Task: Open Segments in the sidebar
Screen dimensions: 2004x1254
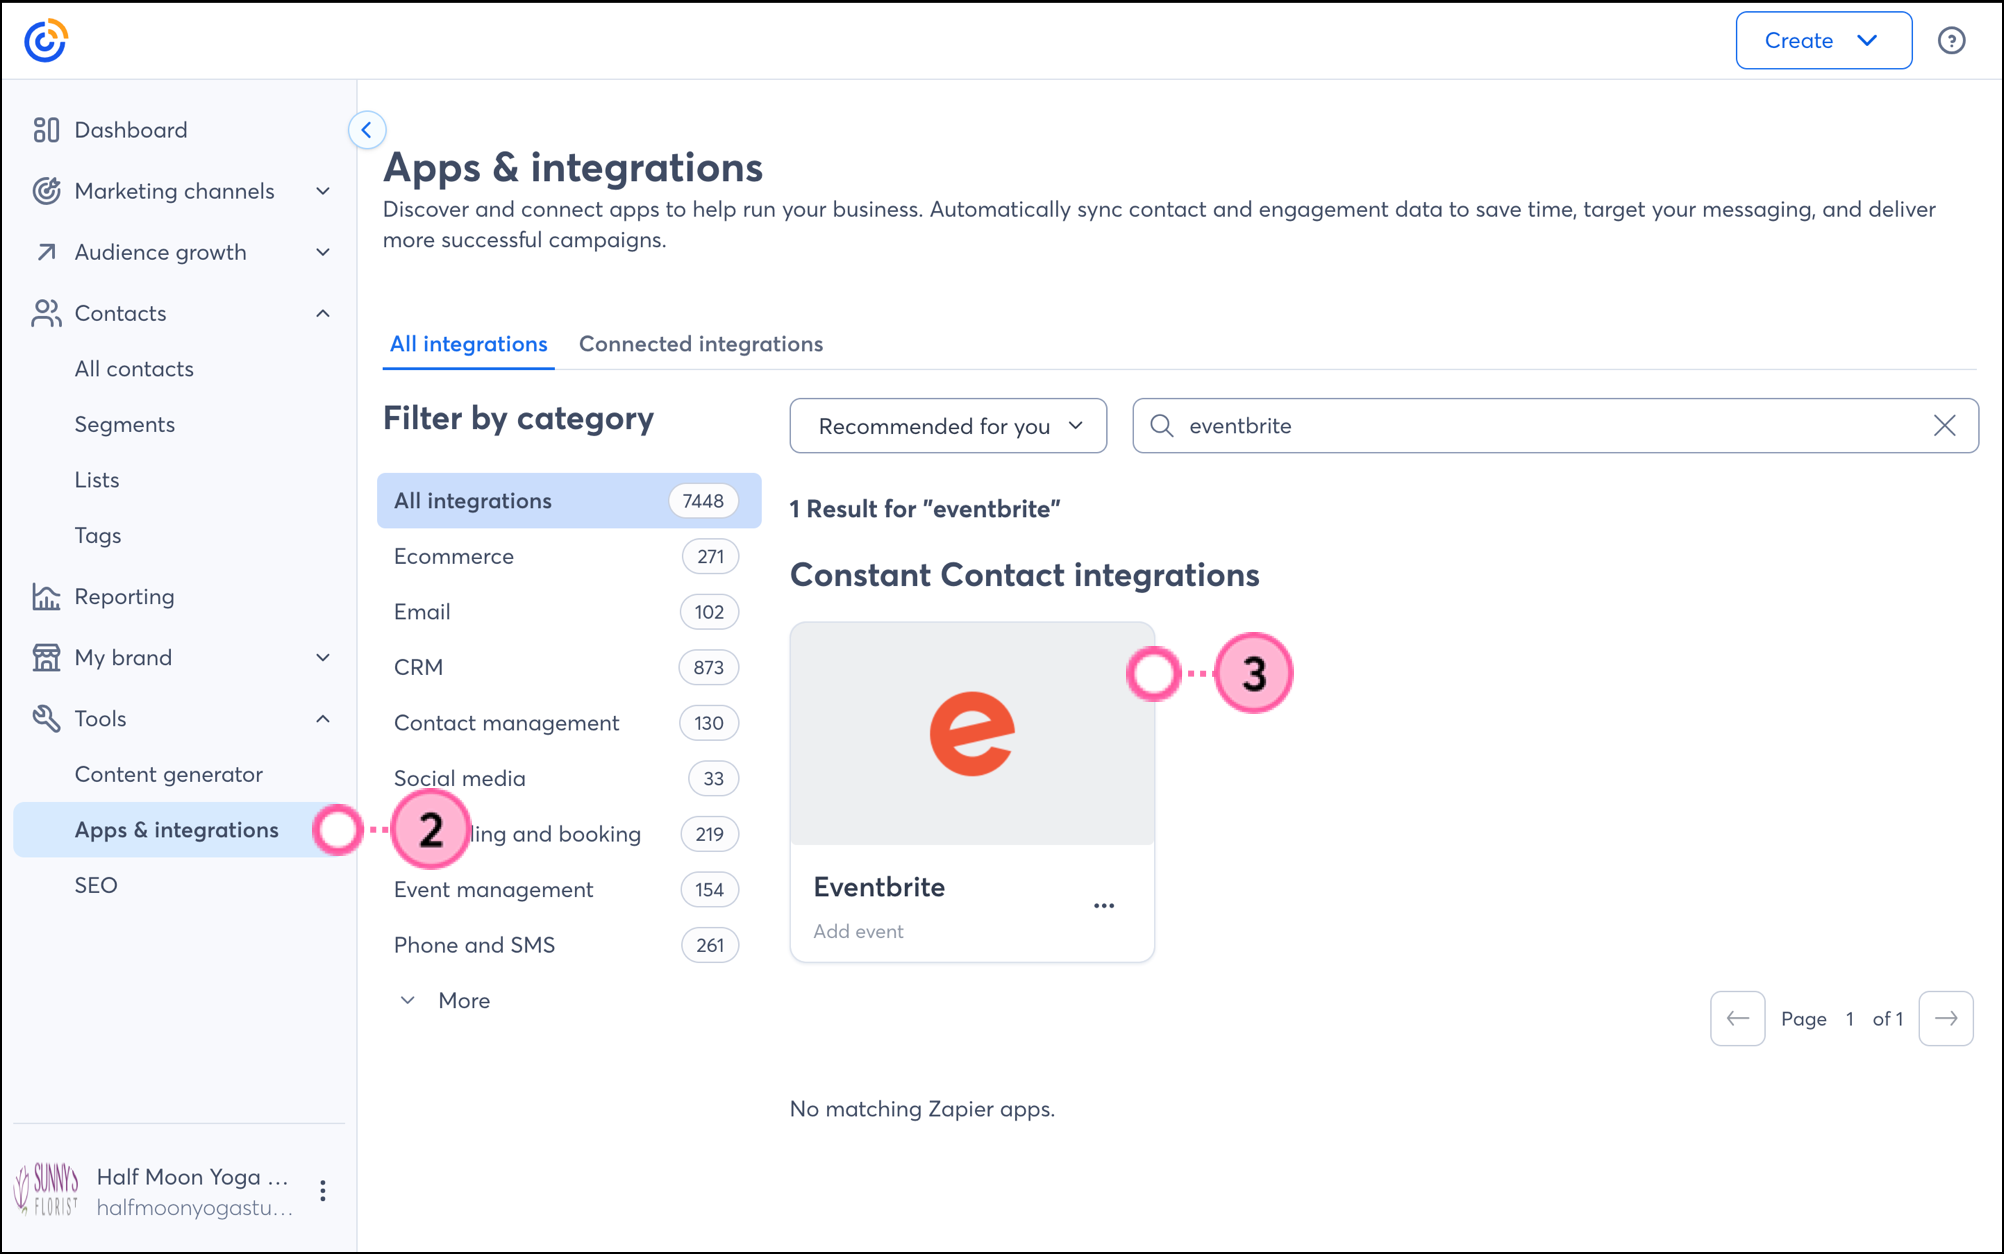Action: click(x=125, y=424)
